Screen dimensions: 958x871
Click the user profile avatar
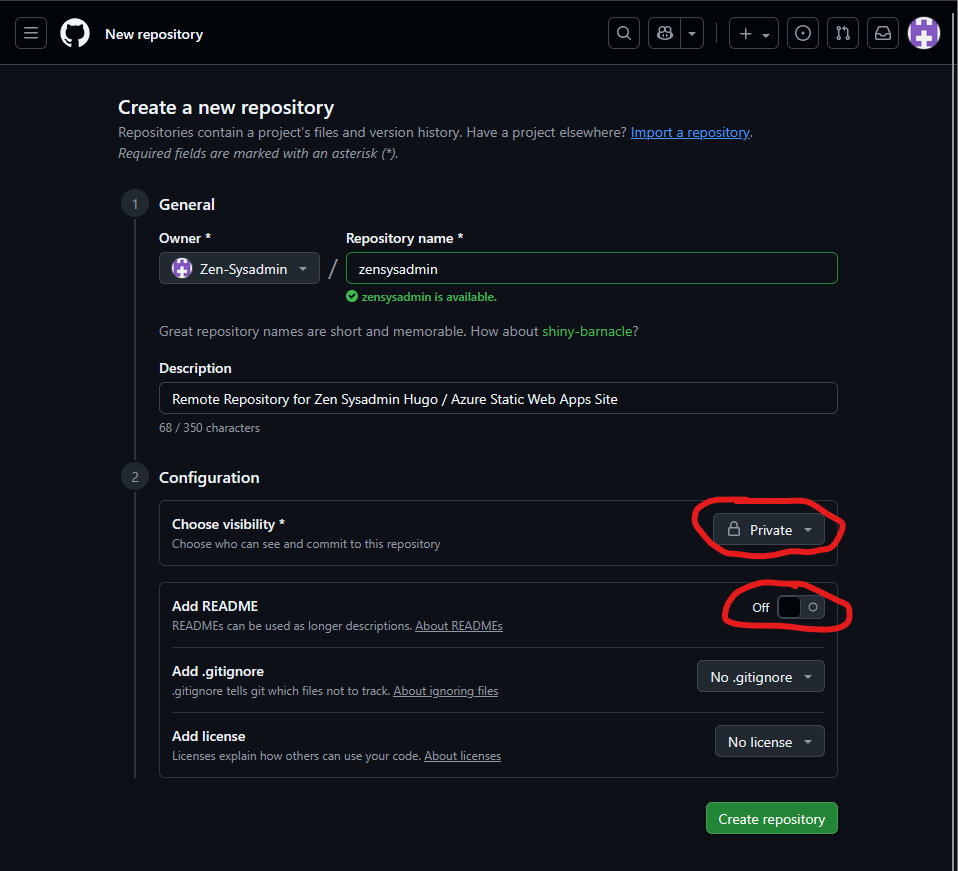923,33
